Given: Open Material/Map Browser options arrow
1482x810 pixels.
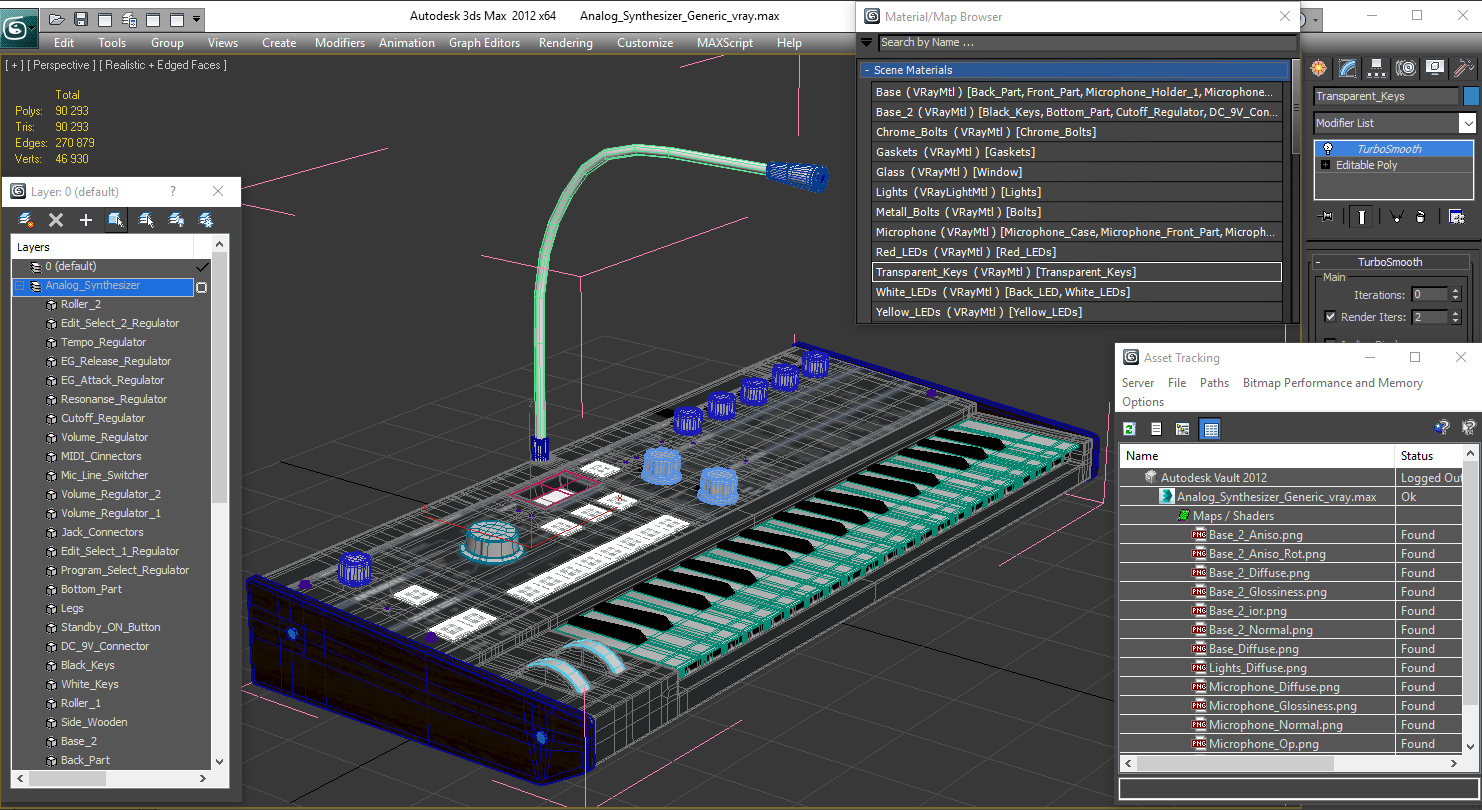Looking at the screenshot, I should (x=866, y=42).
